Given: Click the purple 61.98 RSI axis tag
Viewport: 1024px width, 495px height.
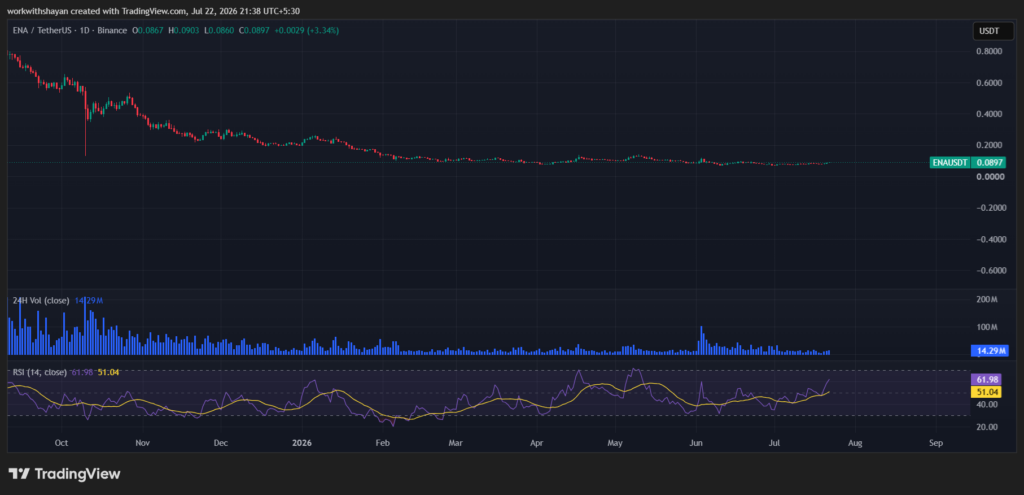Looking at the screenshot, I should point(984,379).
